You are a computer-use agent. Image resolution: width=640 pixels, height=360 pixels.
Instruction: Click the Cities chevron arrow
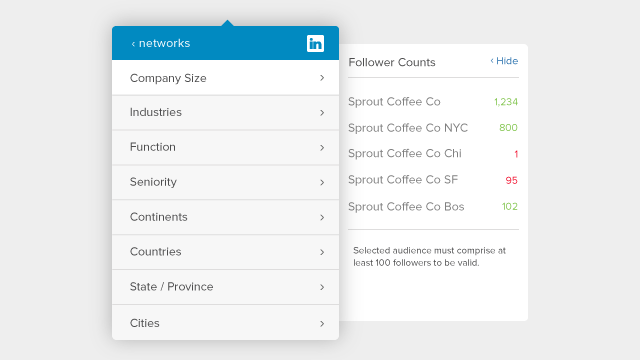[322, 324]
